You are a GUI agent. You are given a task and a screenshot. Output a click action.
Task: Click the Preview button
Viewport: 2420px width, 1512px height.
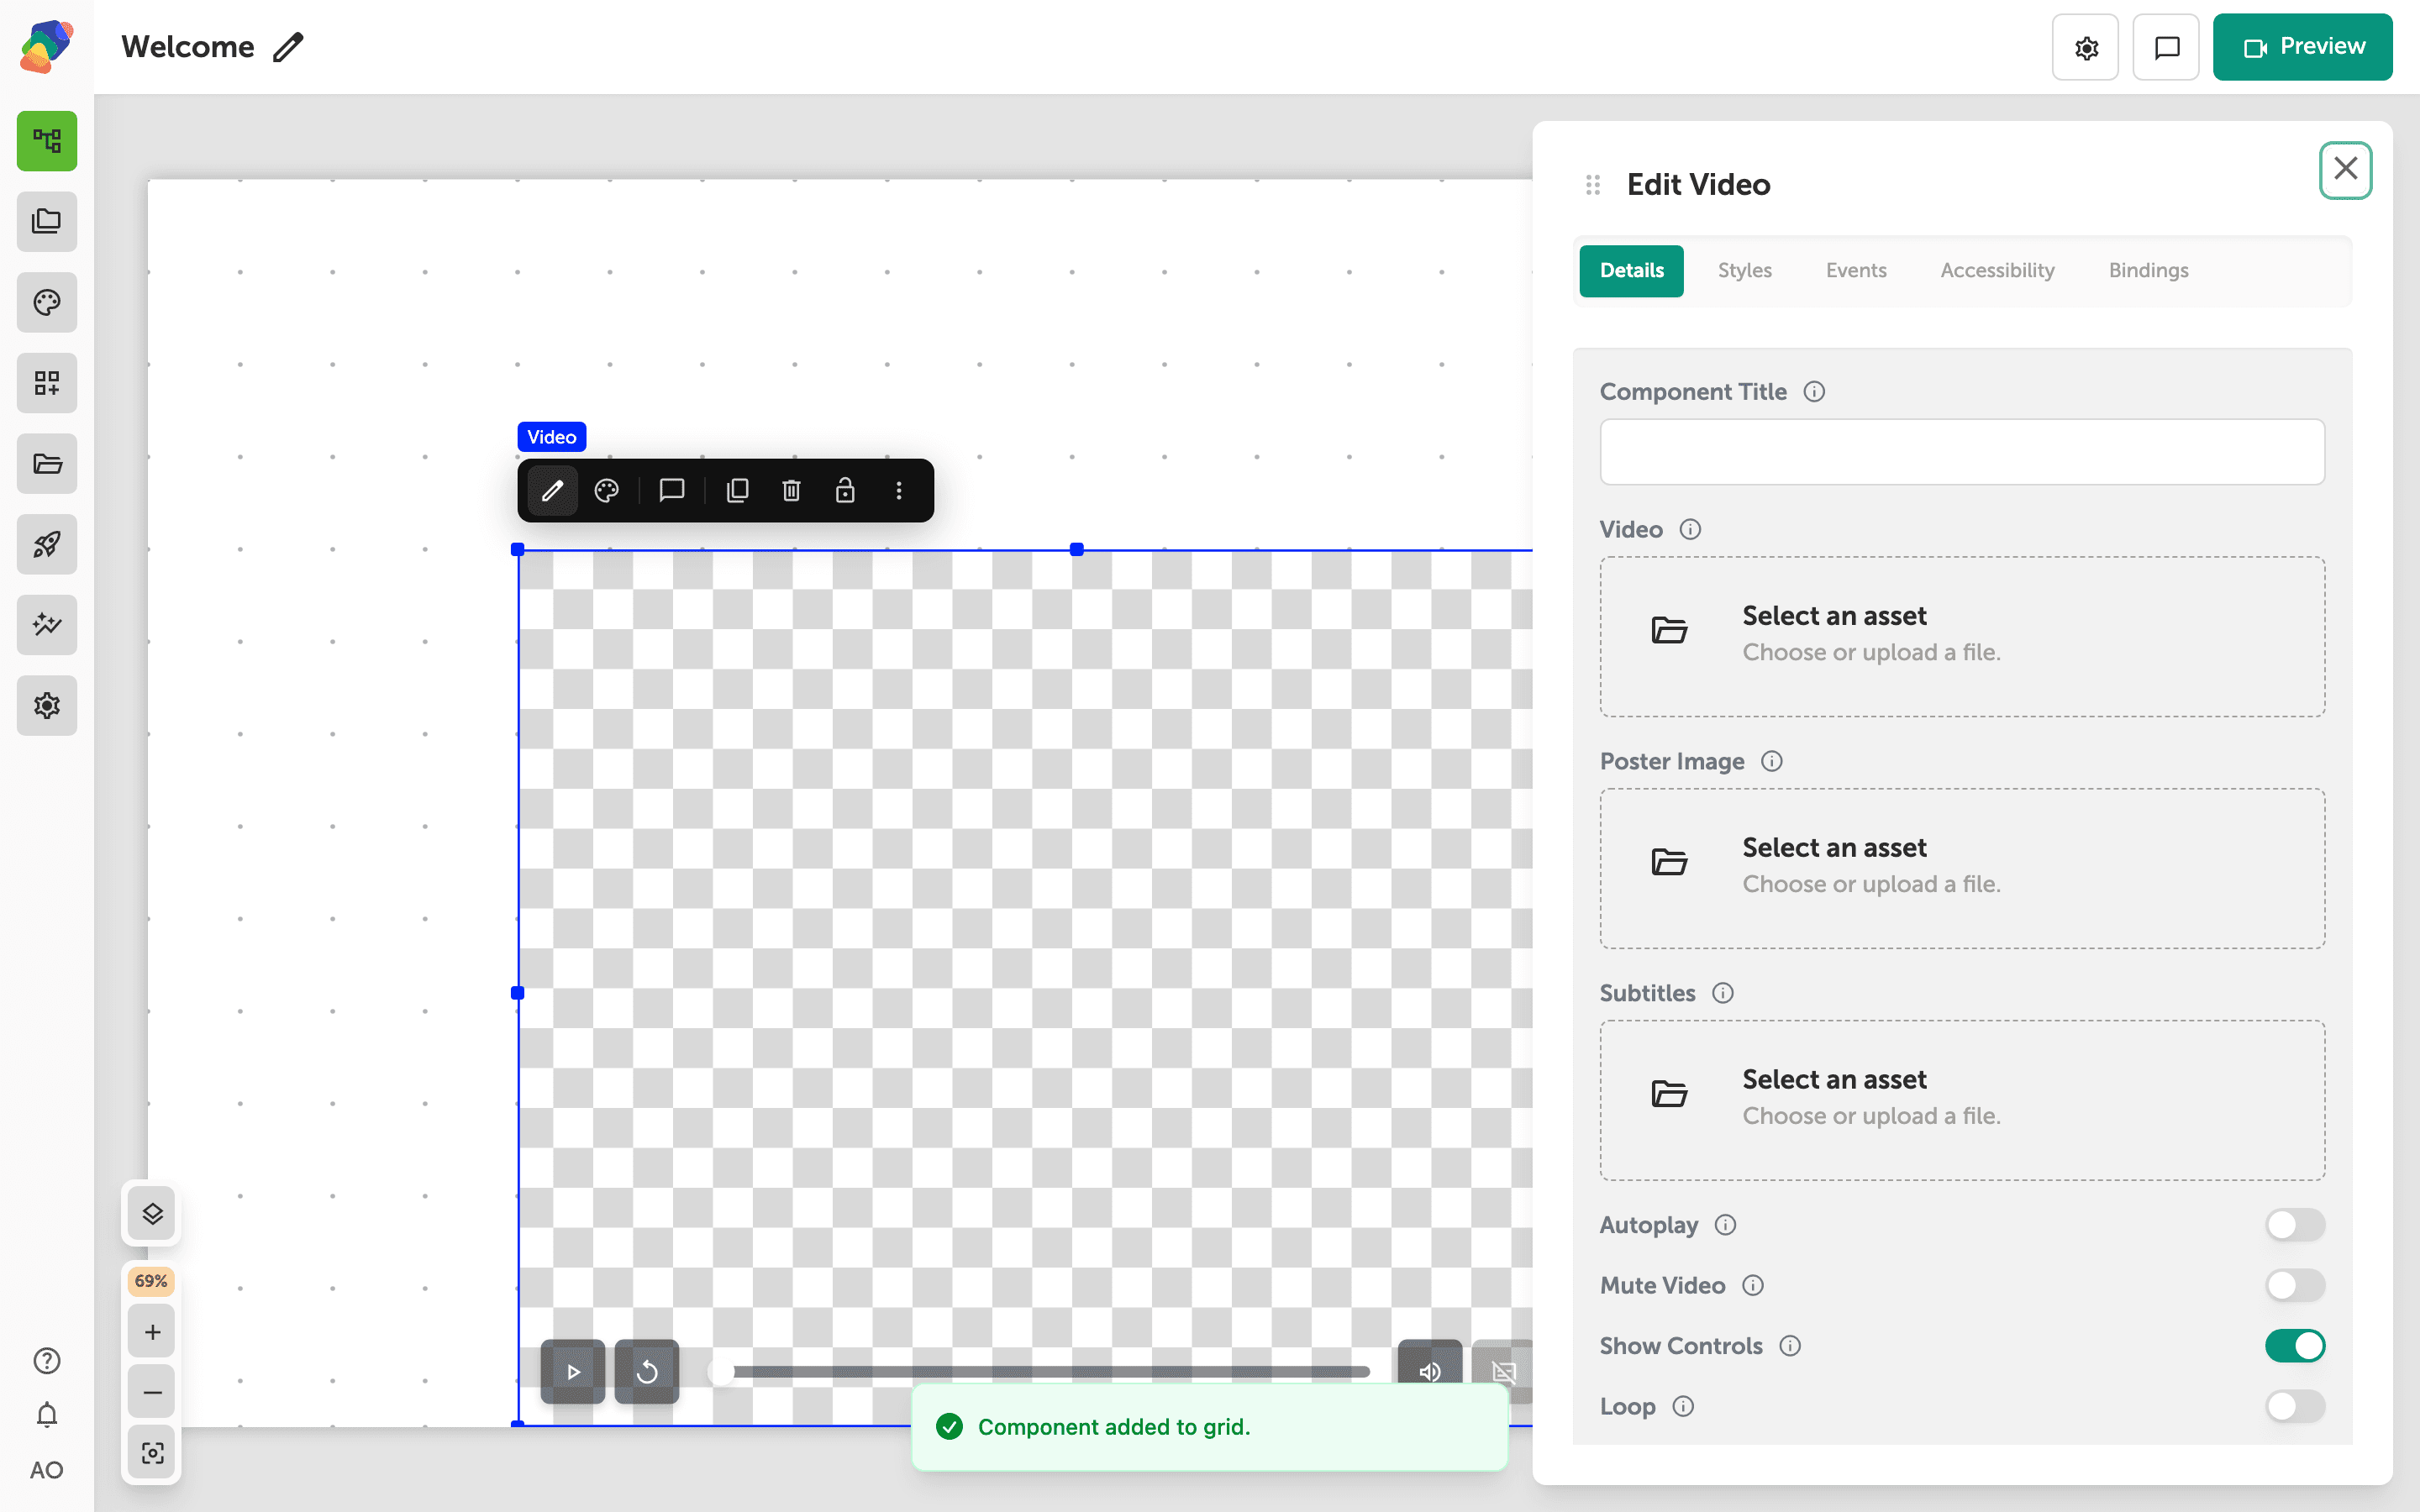(x=2302, y=47)
